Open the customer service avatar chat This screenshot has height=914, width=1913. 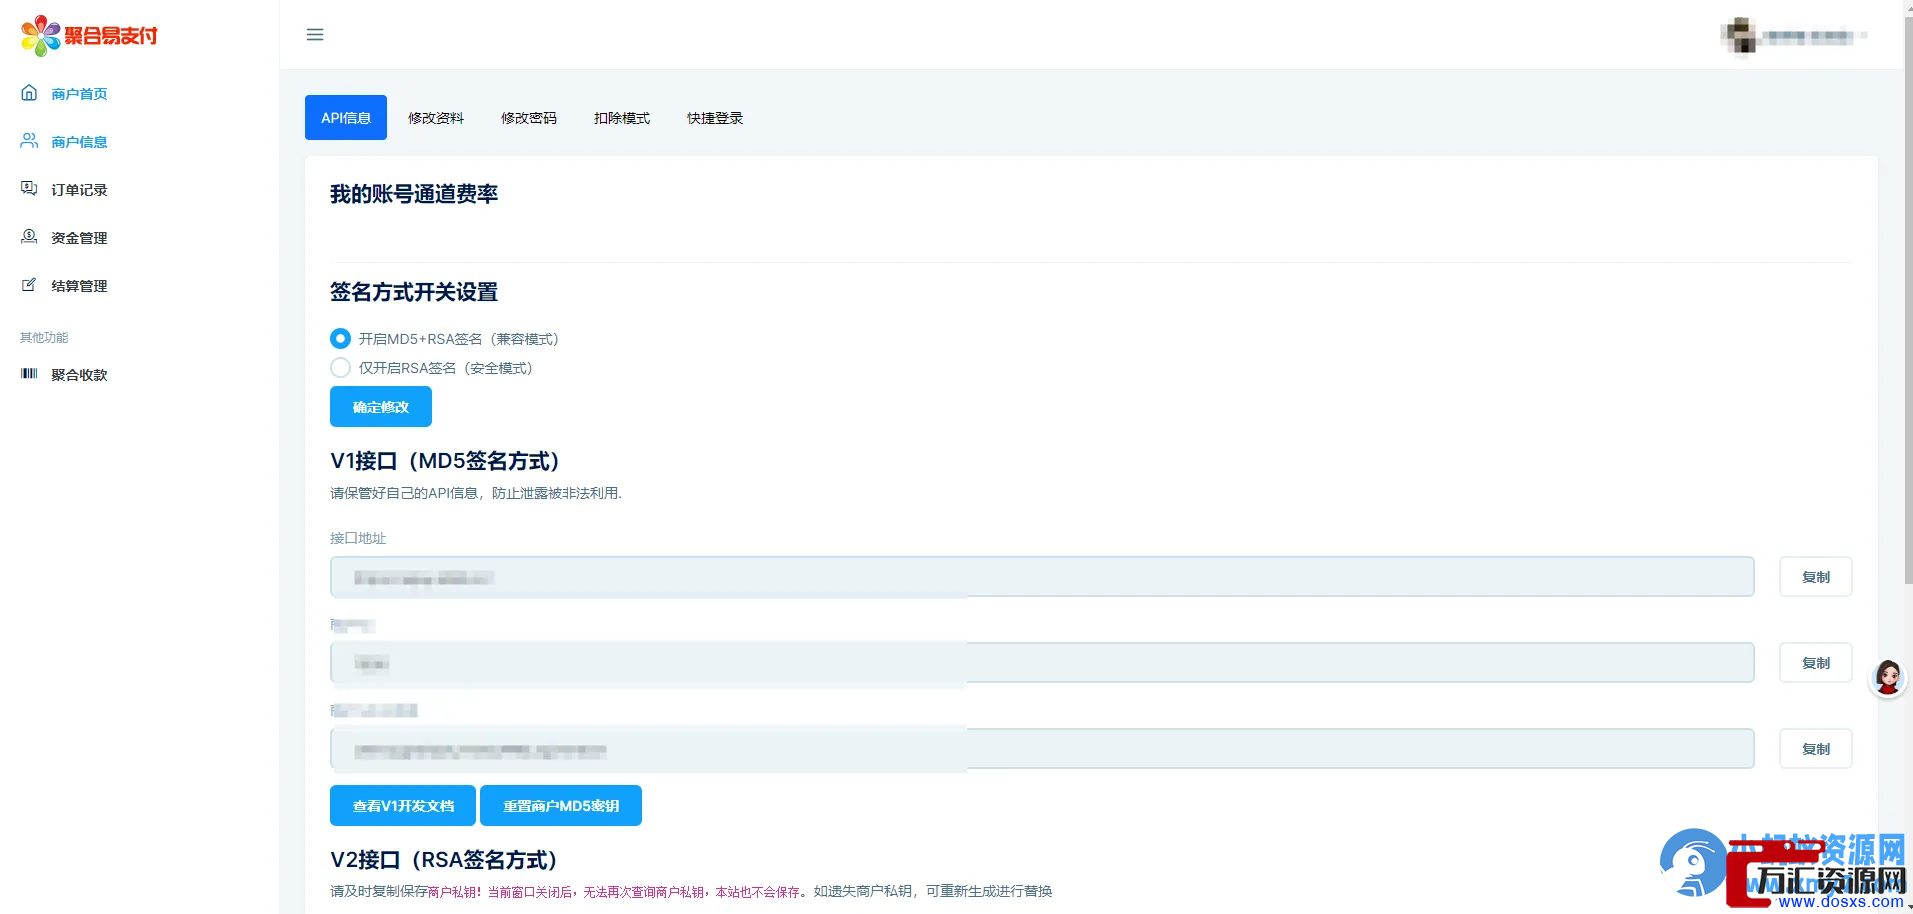pyautogui.click(x=1887, y=678)
